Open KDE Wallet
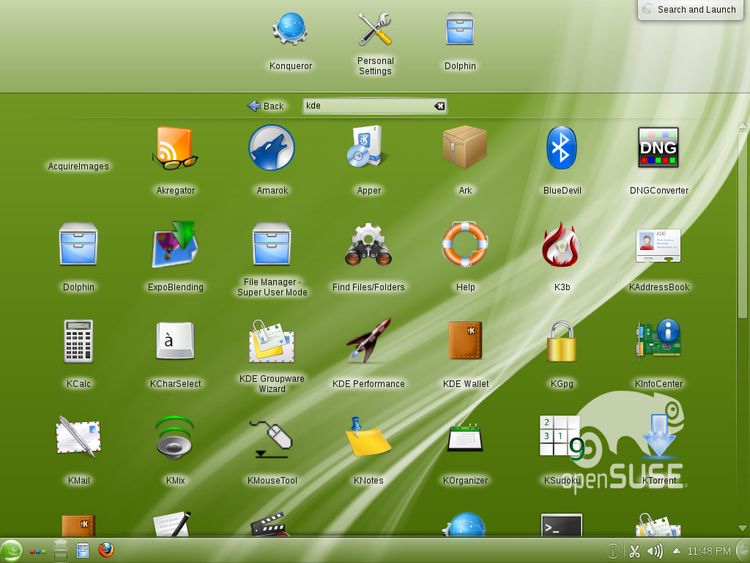The height and width of the screenshot is (563, 750). [465, 343]
